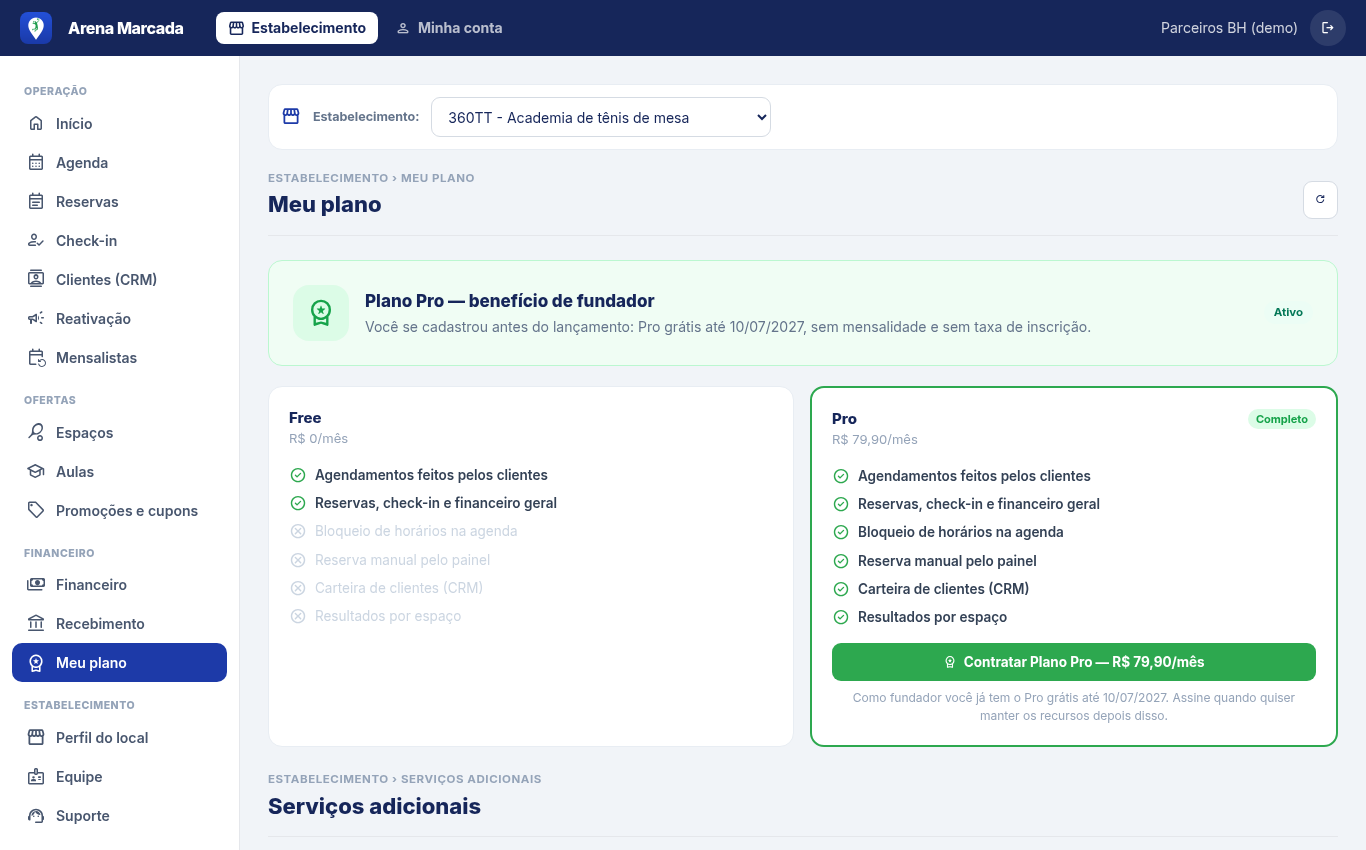Click the logout icon button

coord(1328,28)
